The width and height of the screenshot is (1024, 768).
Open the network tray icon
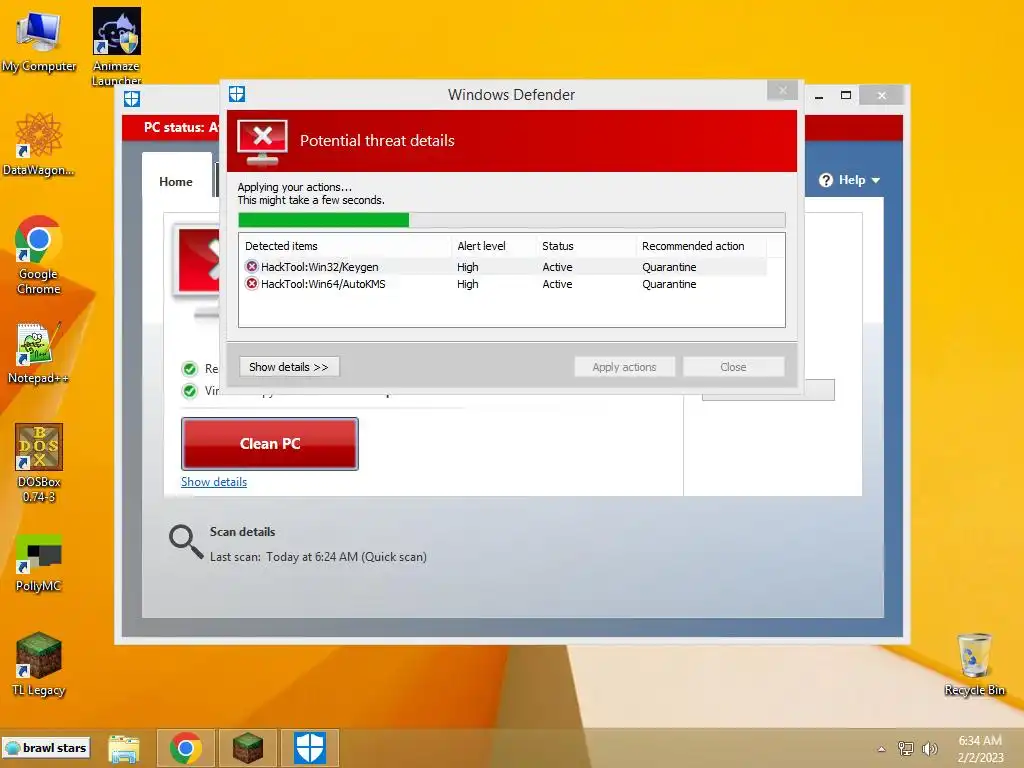click(906, 748)
